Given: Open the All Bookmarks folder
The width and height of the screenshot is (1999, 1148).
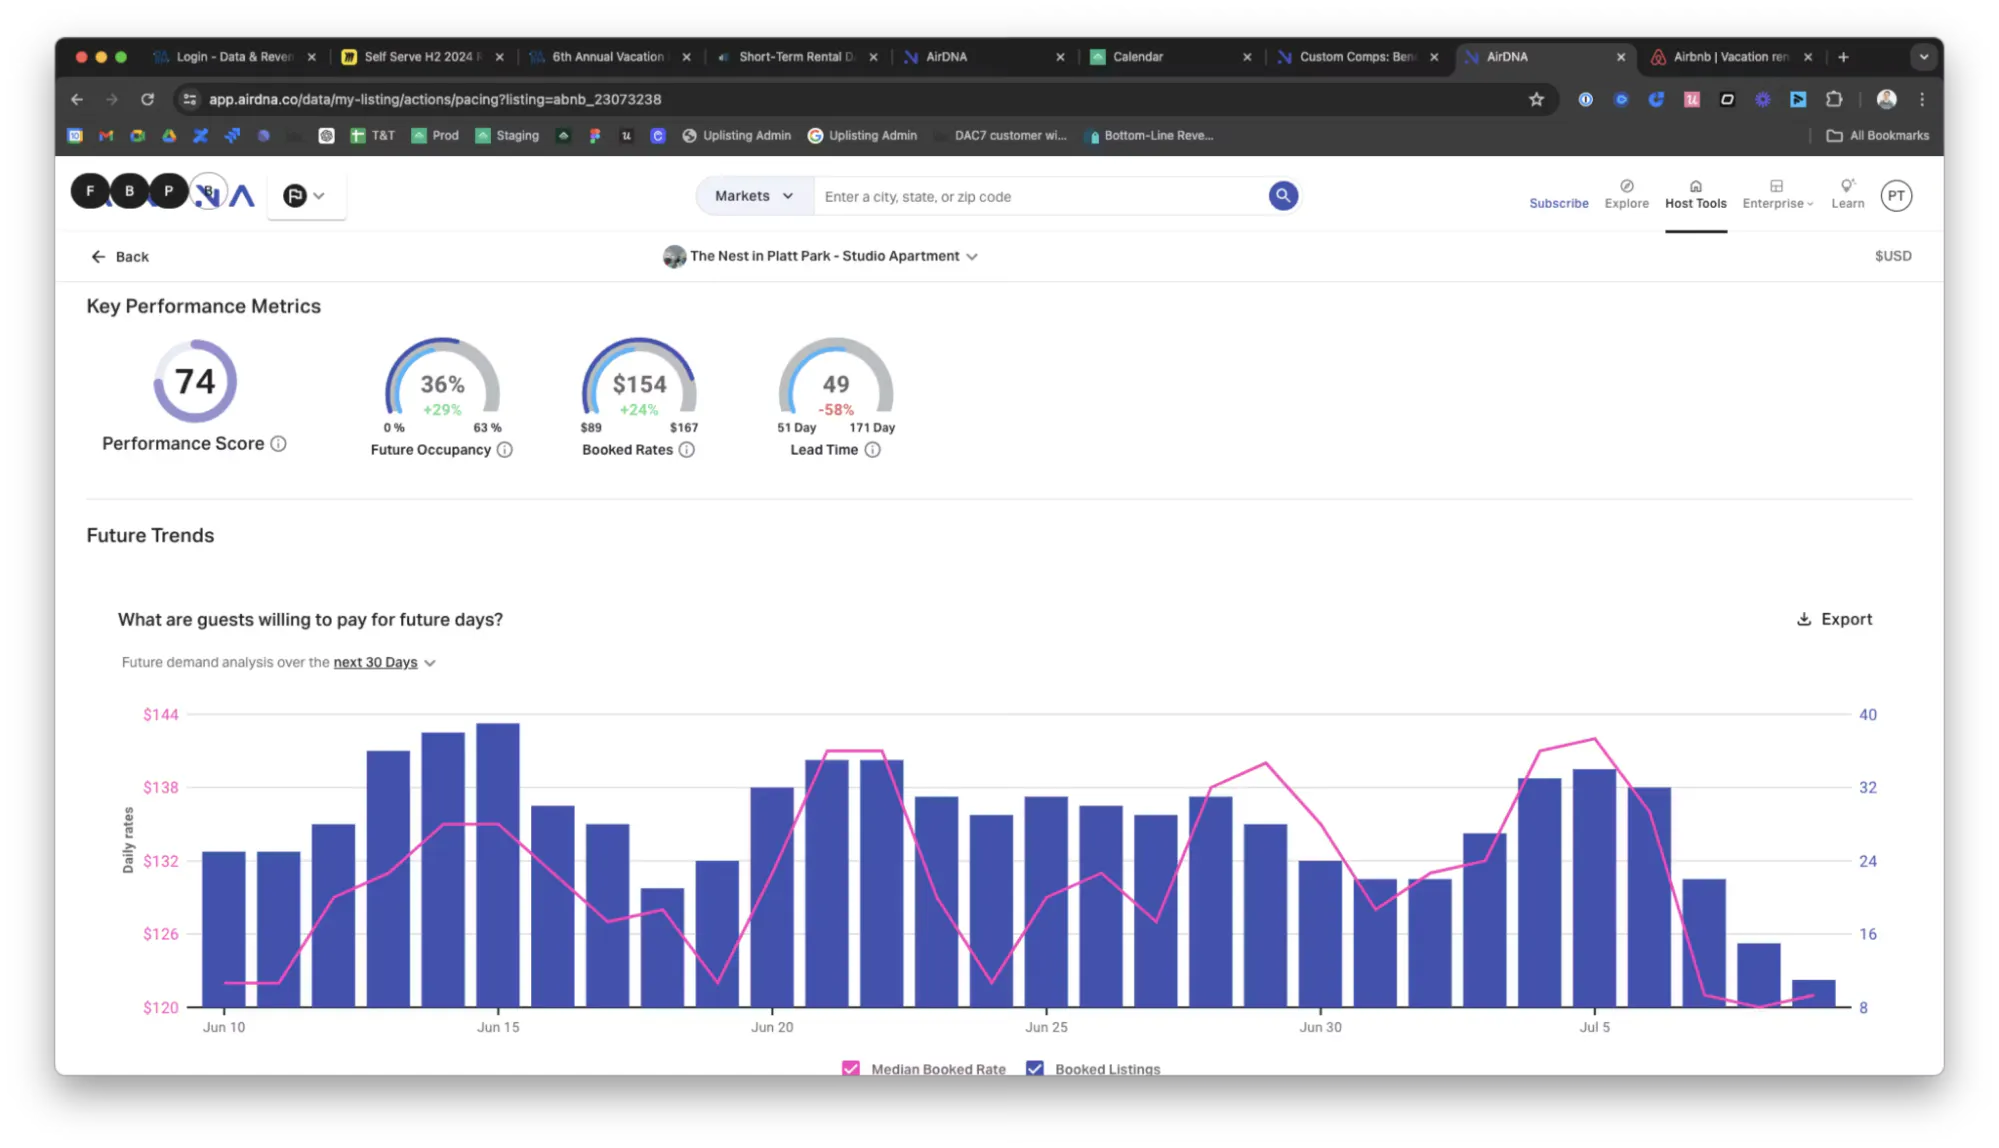Looking at the screenshot, I should (x=1877, y=135).
